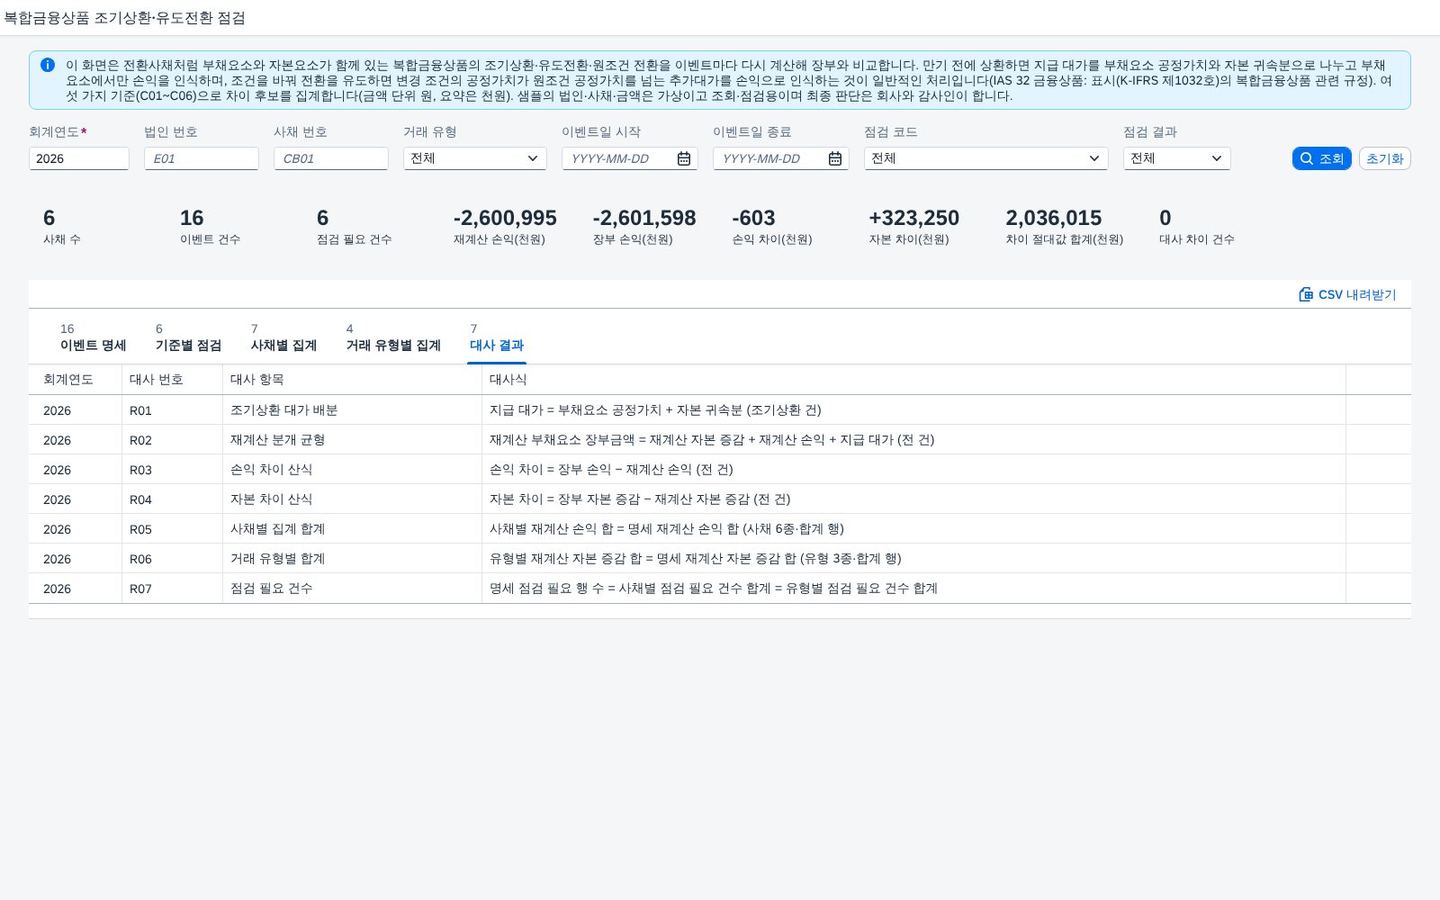Click the 이벤트 건수 value 16
This screenshot has width=1440, height=900.
pyautogui.click(x=192, y=218)
